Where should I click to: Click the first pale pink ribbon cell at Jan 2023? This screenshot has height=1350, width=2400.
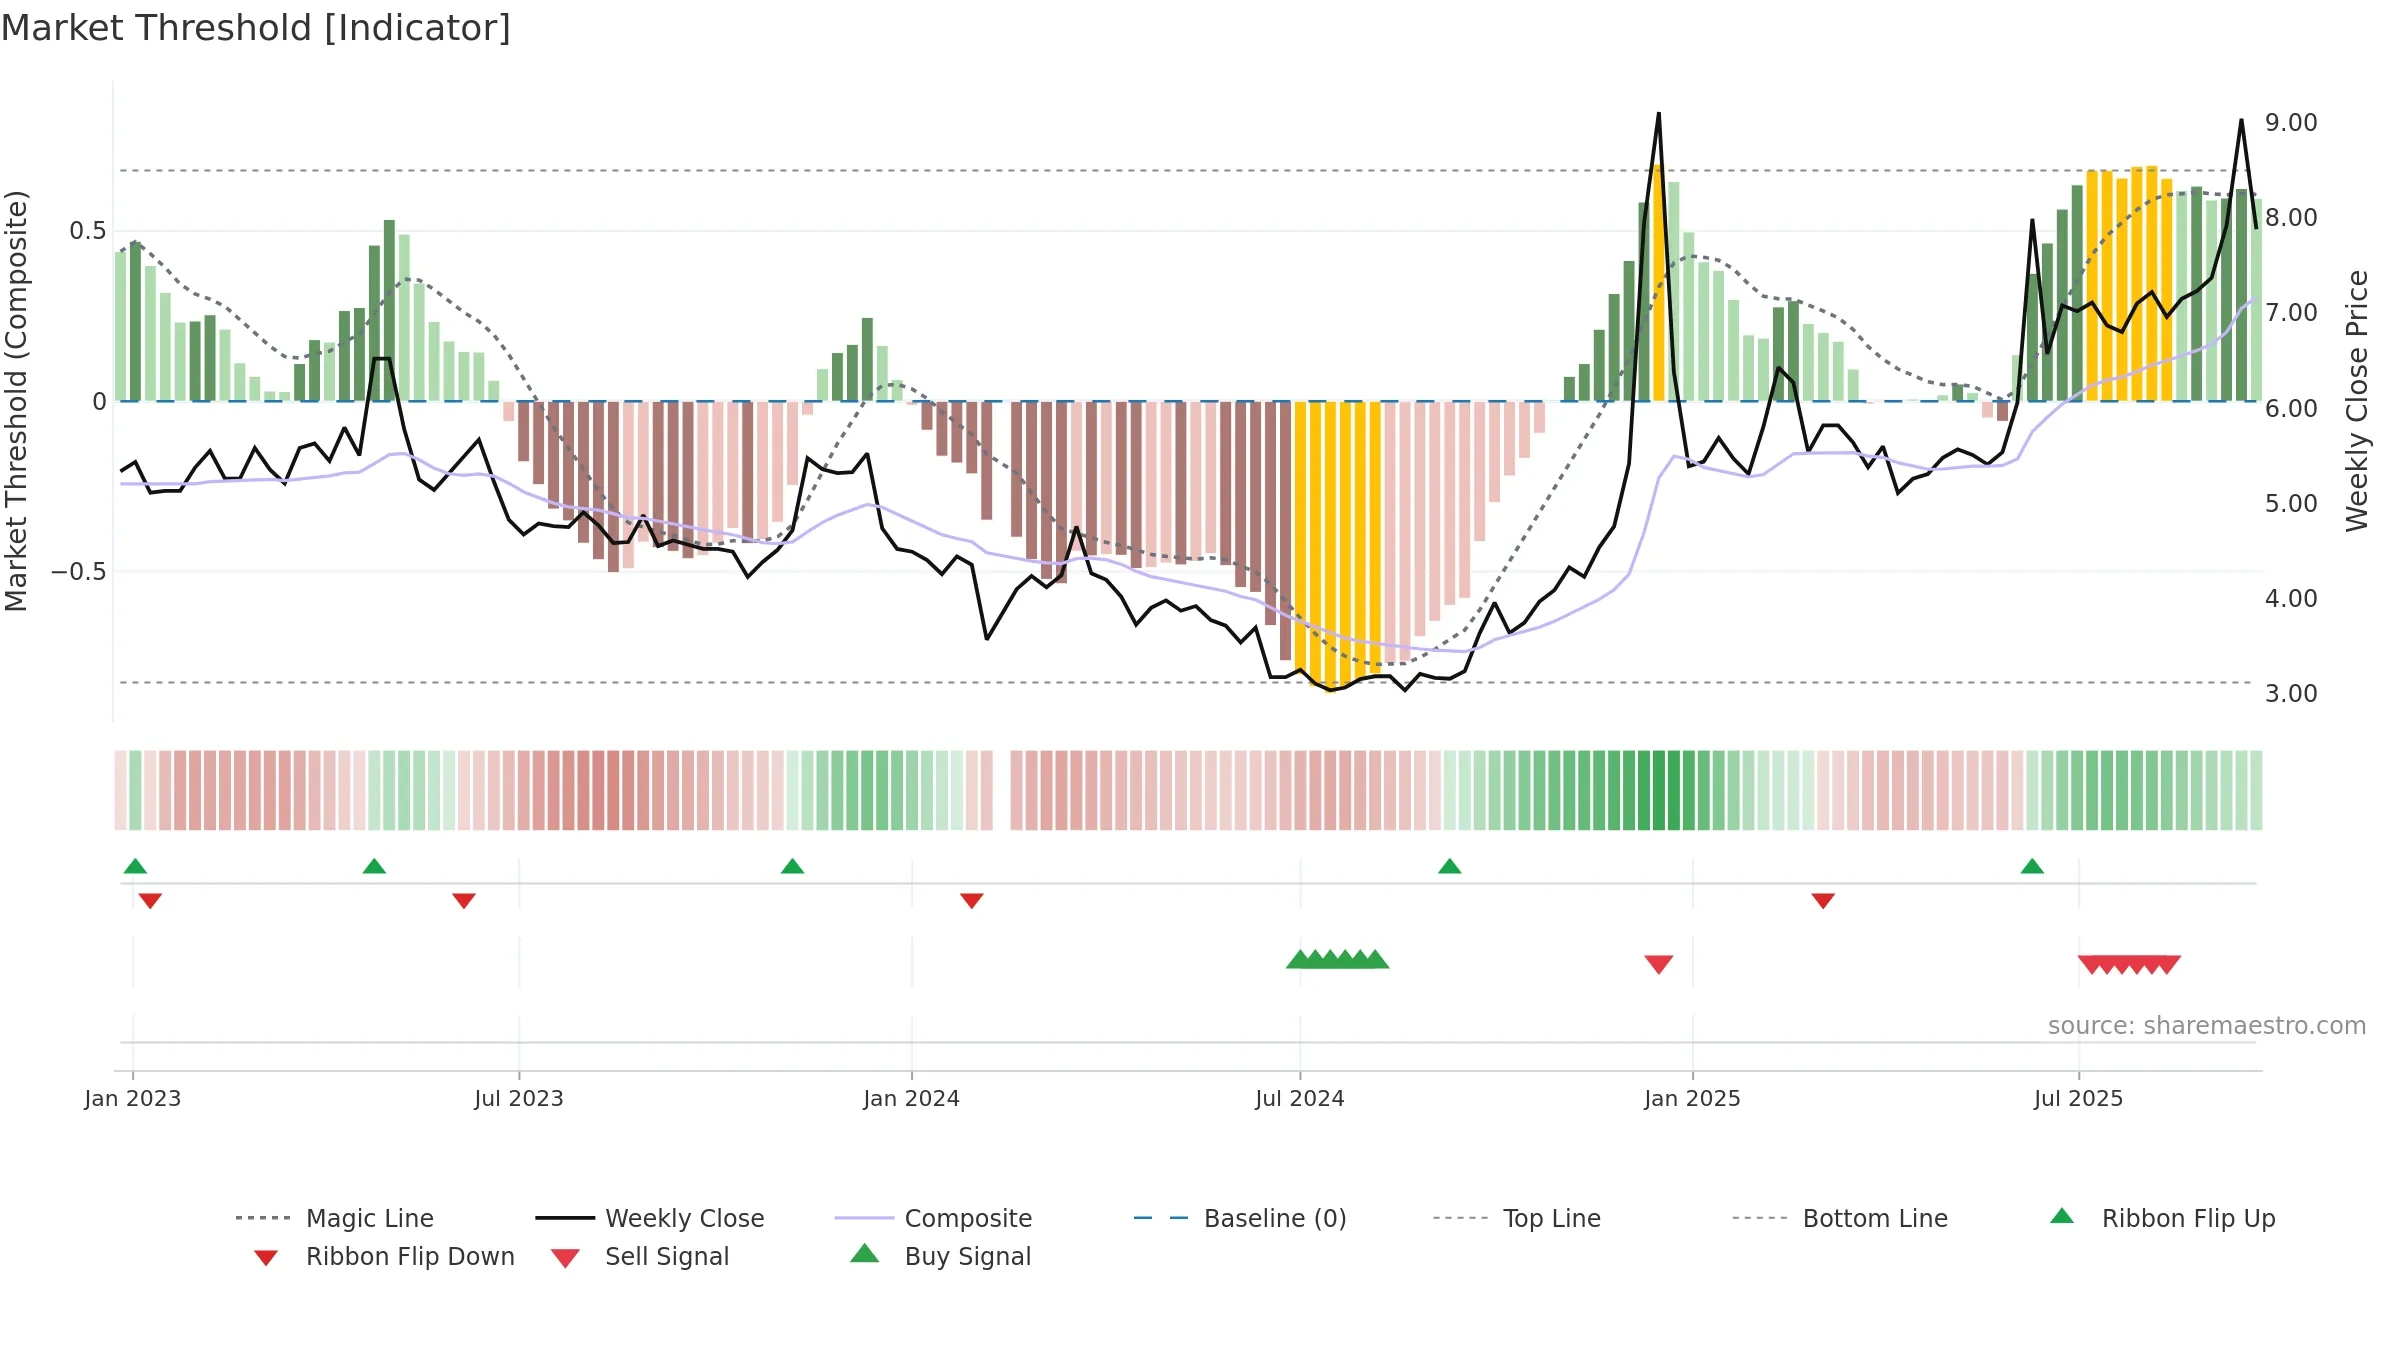(x=120, y=790)
